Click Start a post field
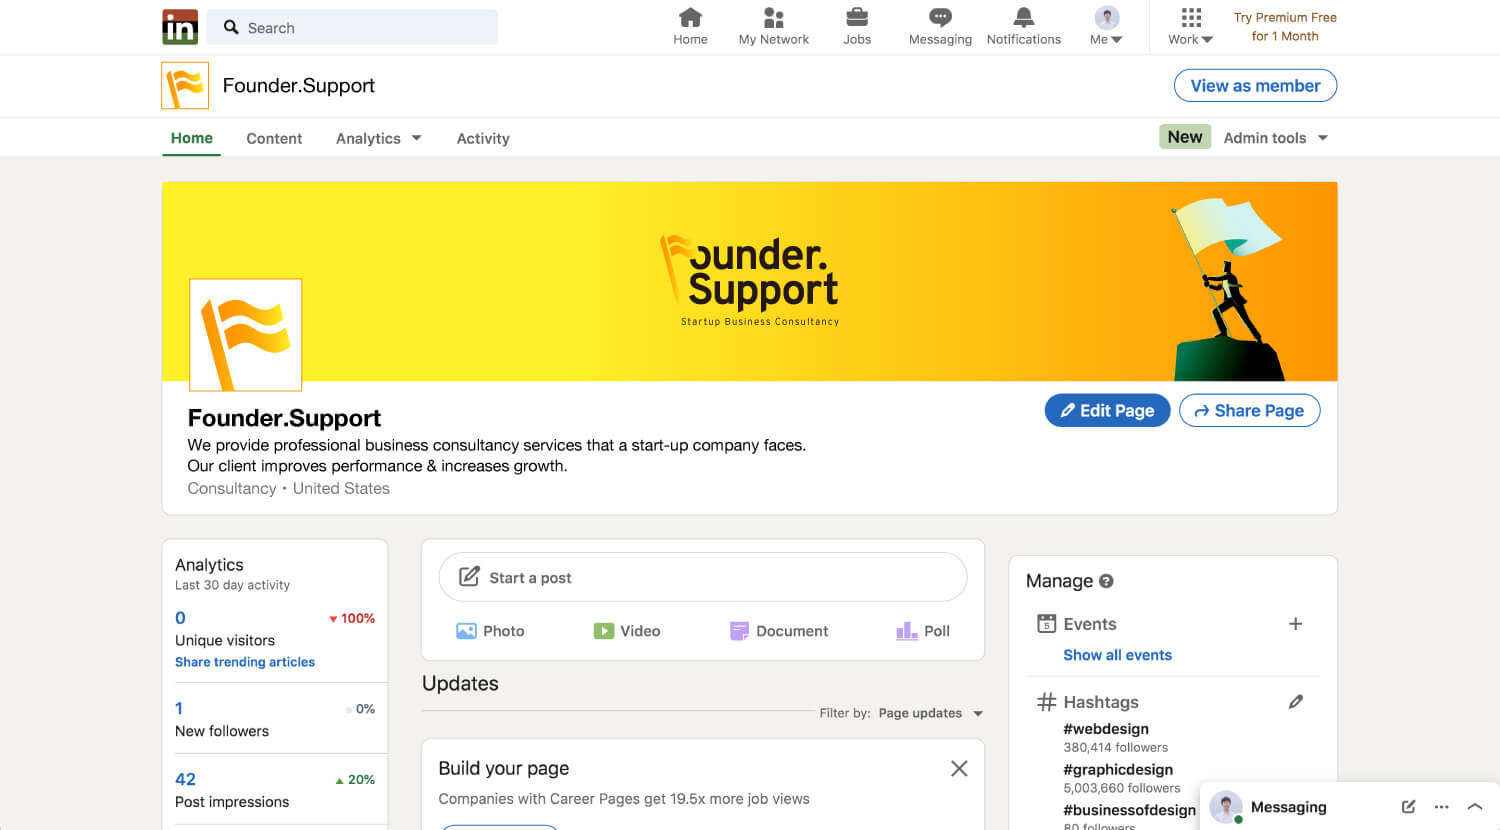The height and width of the screenshot is (830, 1500). 703,577
